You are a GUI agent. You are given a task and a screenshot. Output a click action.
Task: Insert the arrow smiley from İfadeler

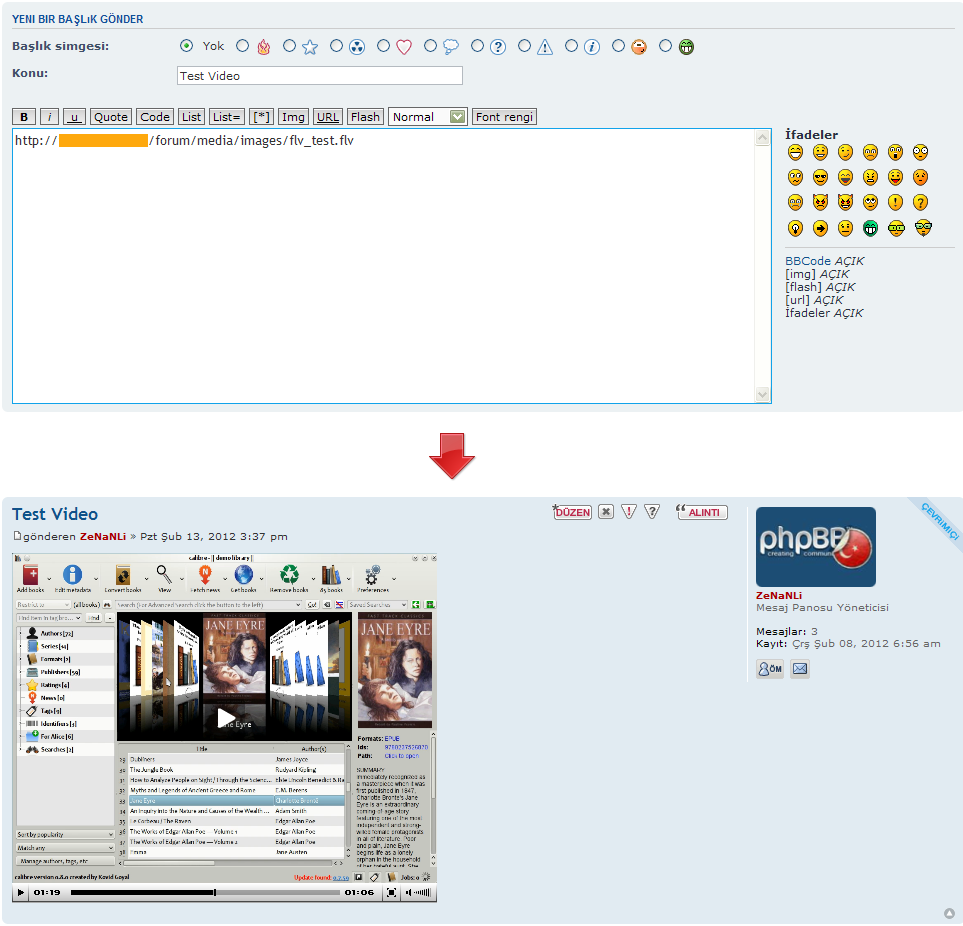click(821, 228)
